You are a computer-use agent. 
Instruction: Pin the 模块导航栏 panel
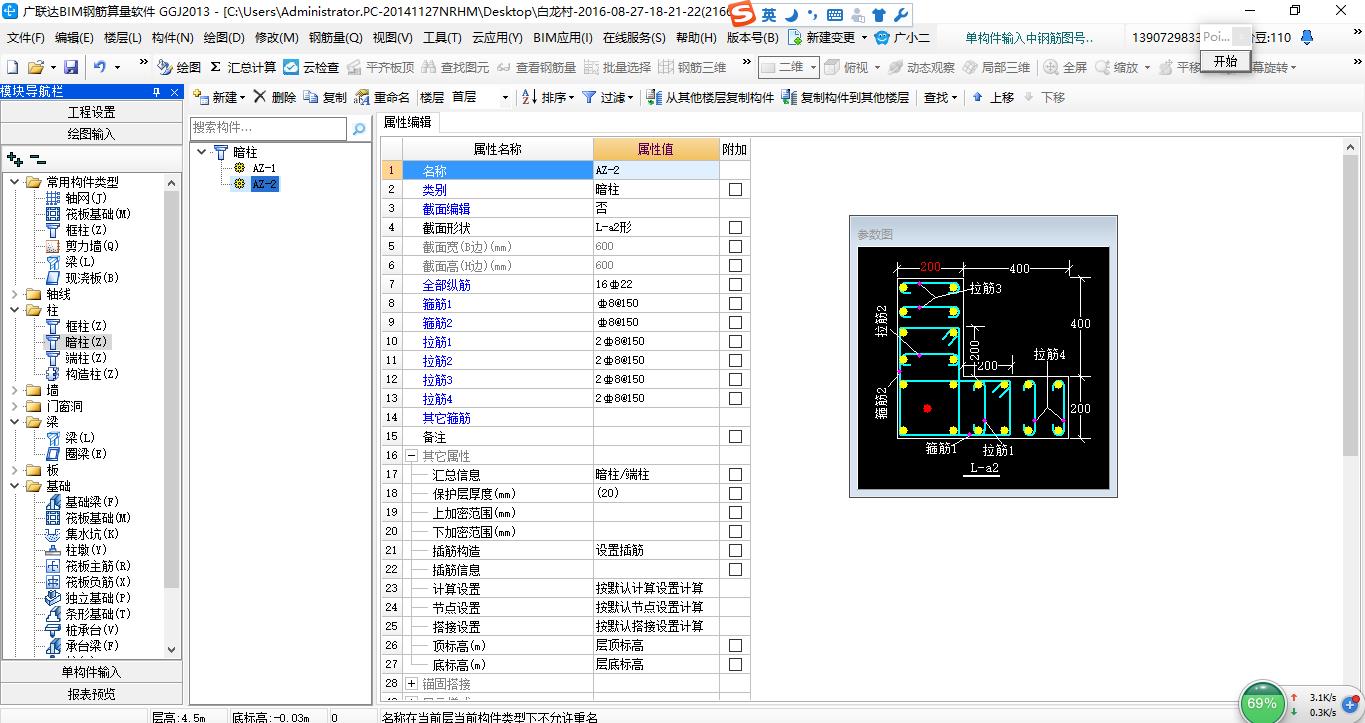(x=156, y=91)
